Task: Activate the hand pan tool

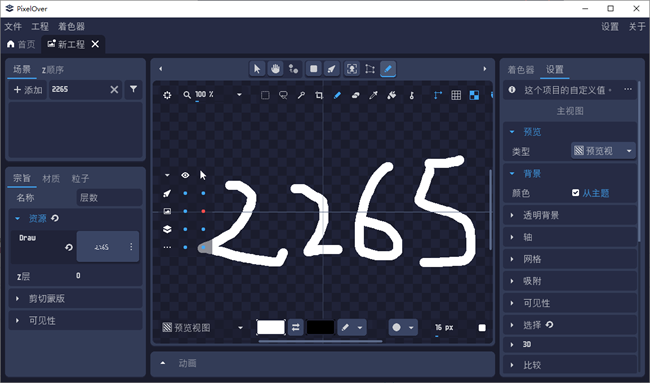Action: (x=275, y=69)
